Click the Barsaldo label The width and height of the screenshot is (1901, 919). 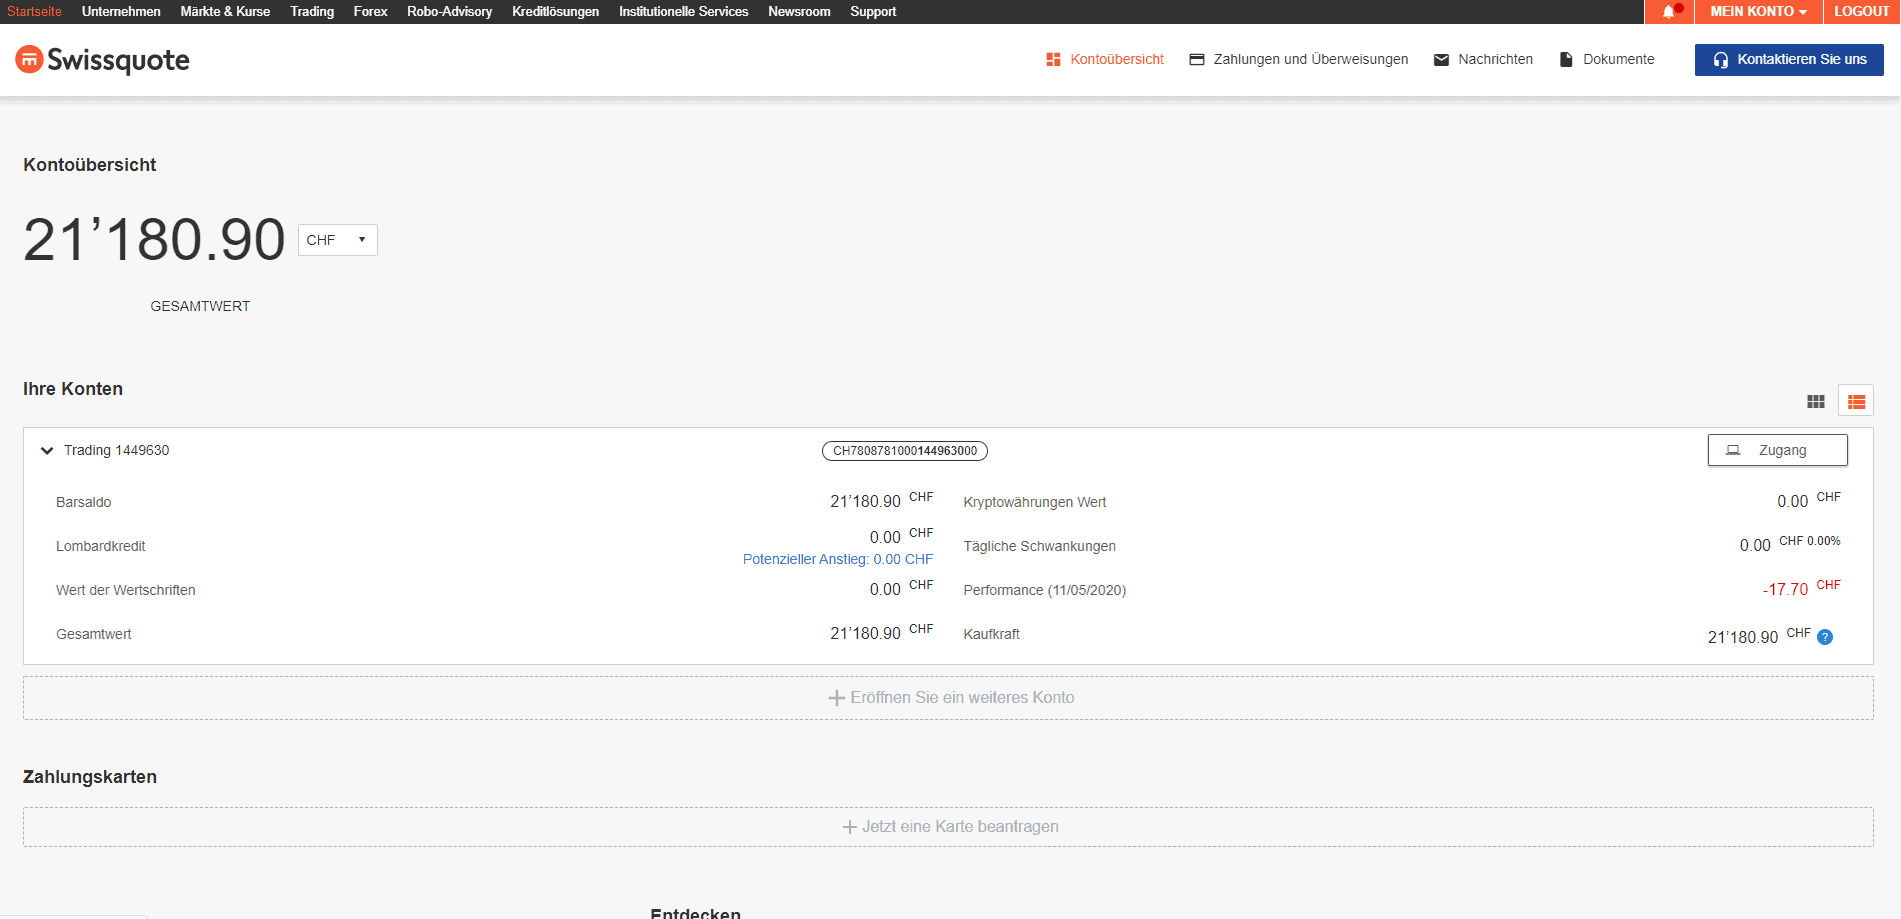pyautogui.click(x=84, y=502)
